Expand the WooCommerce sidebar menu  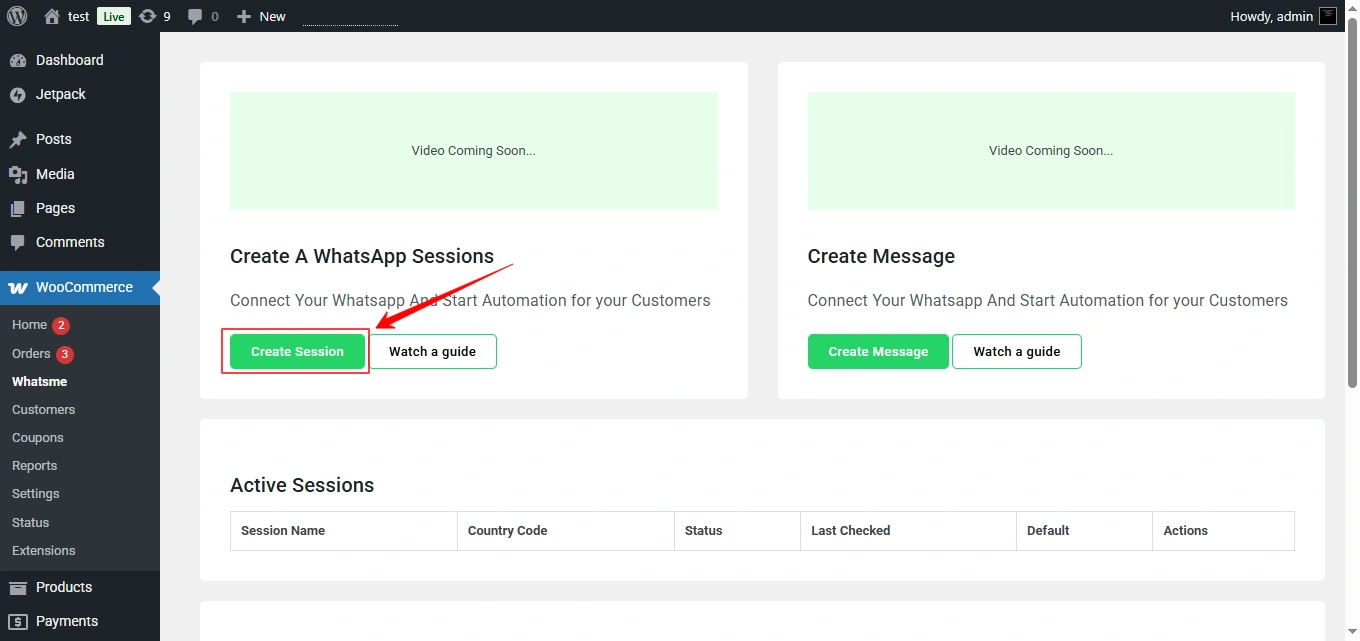point(84,287)
